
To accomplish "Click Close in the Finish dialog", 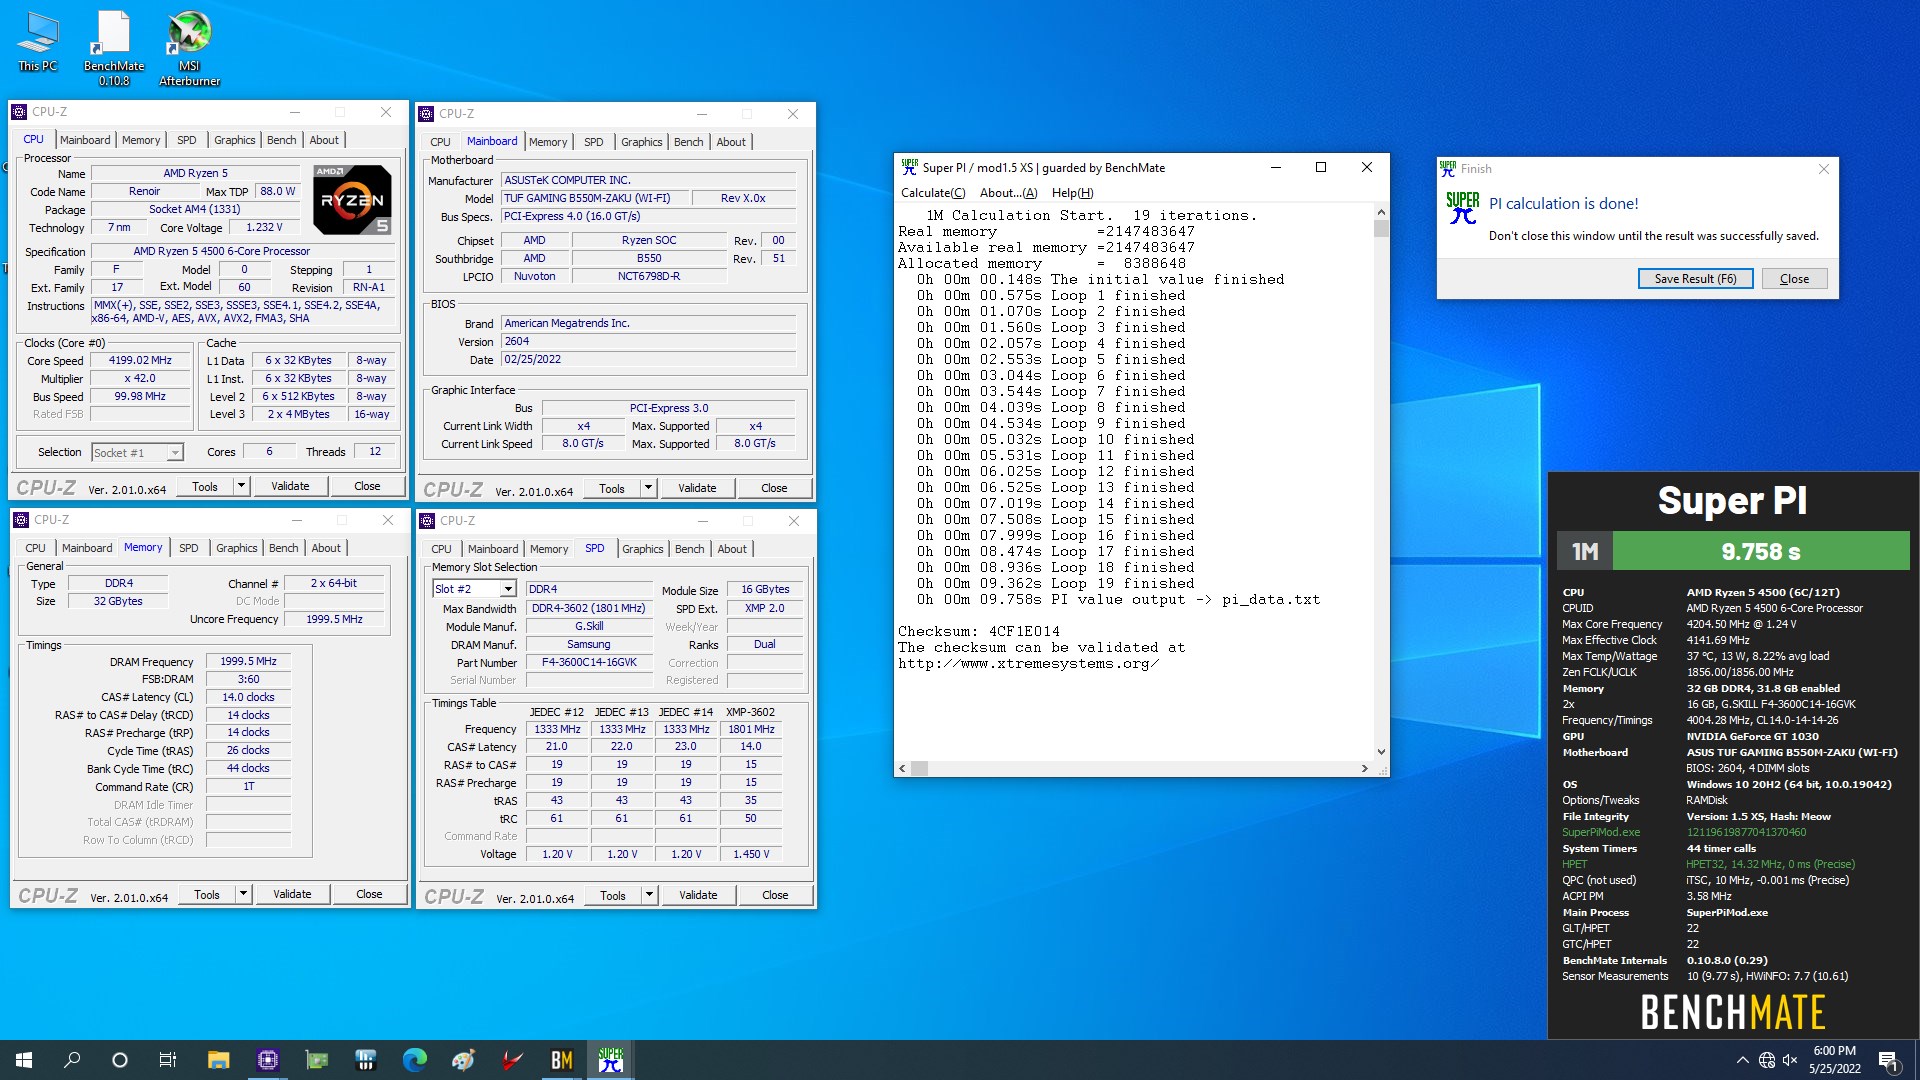I will [1794, 279].
